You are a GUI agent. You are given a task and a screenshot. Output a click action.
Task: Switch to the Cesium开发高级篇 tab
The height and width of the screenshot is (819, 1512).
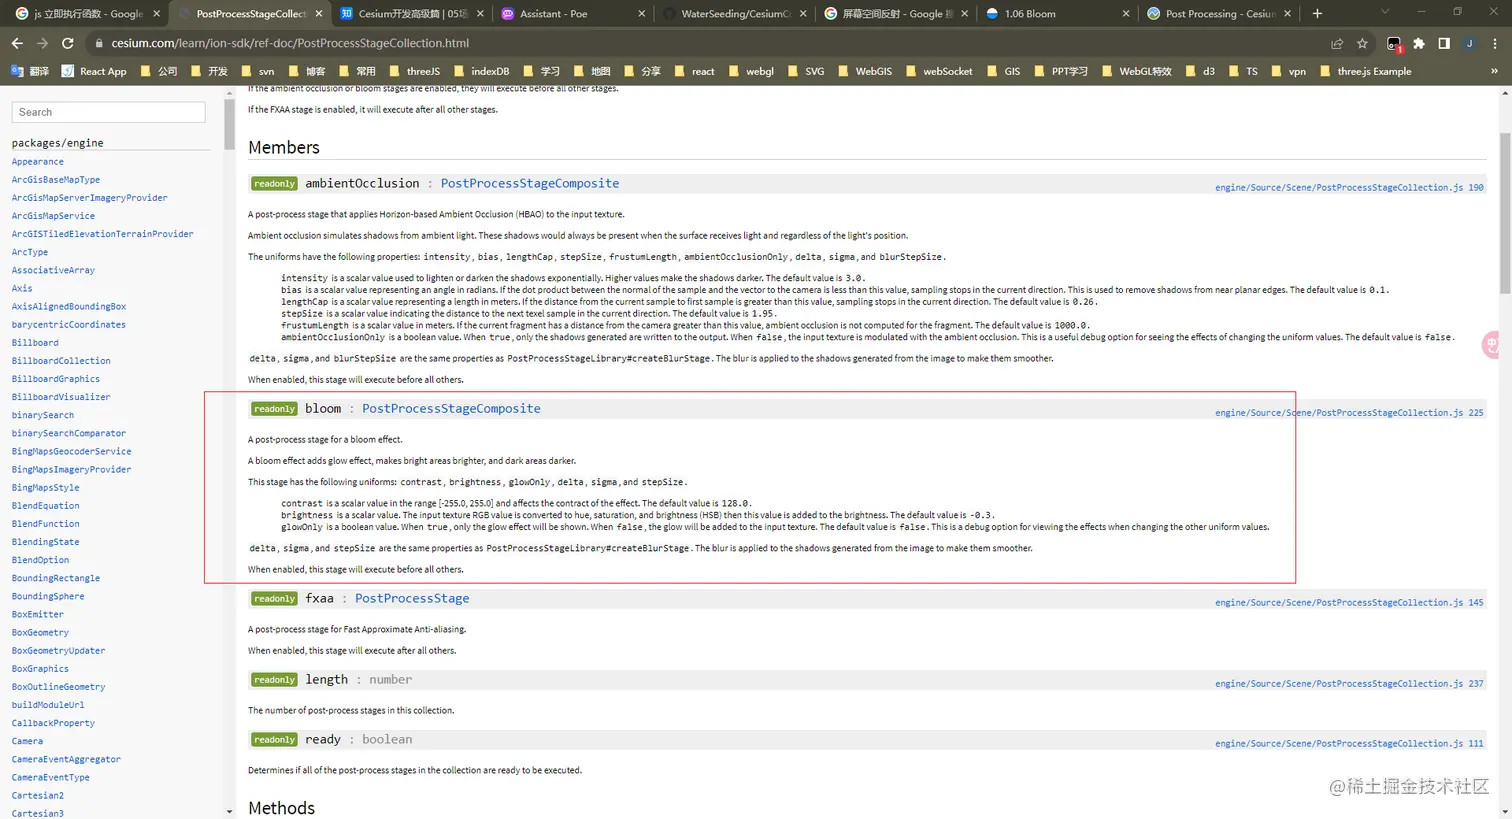click(x=412, y=13)
